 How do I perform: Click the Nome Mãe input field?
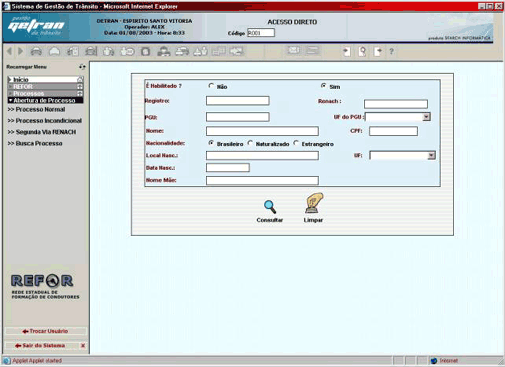262,180
